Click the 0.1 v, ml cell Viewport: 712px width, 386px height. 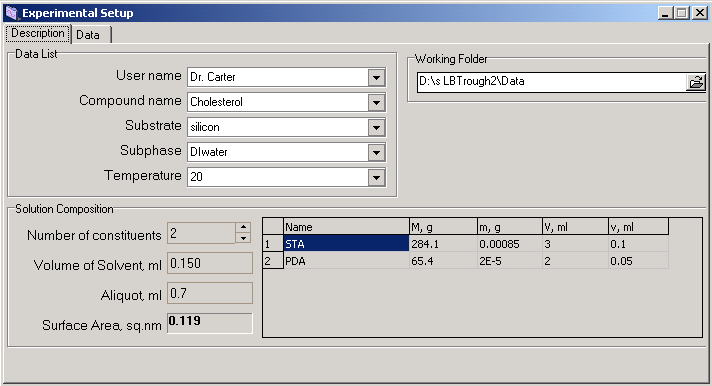coord(638,243)
